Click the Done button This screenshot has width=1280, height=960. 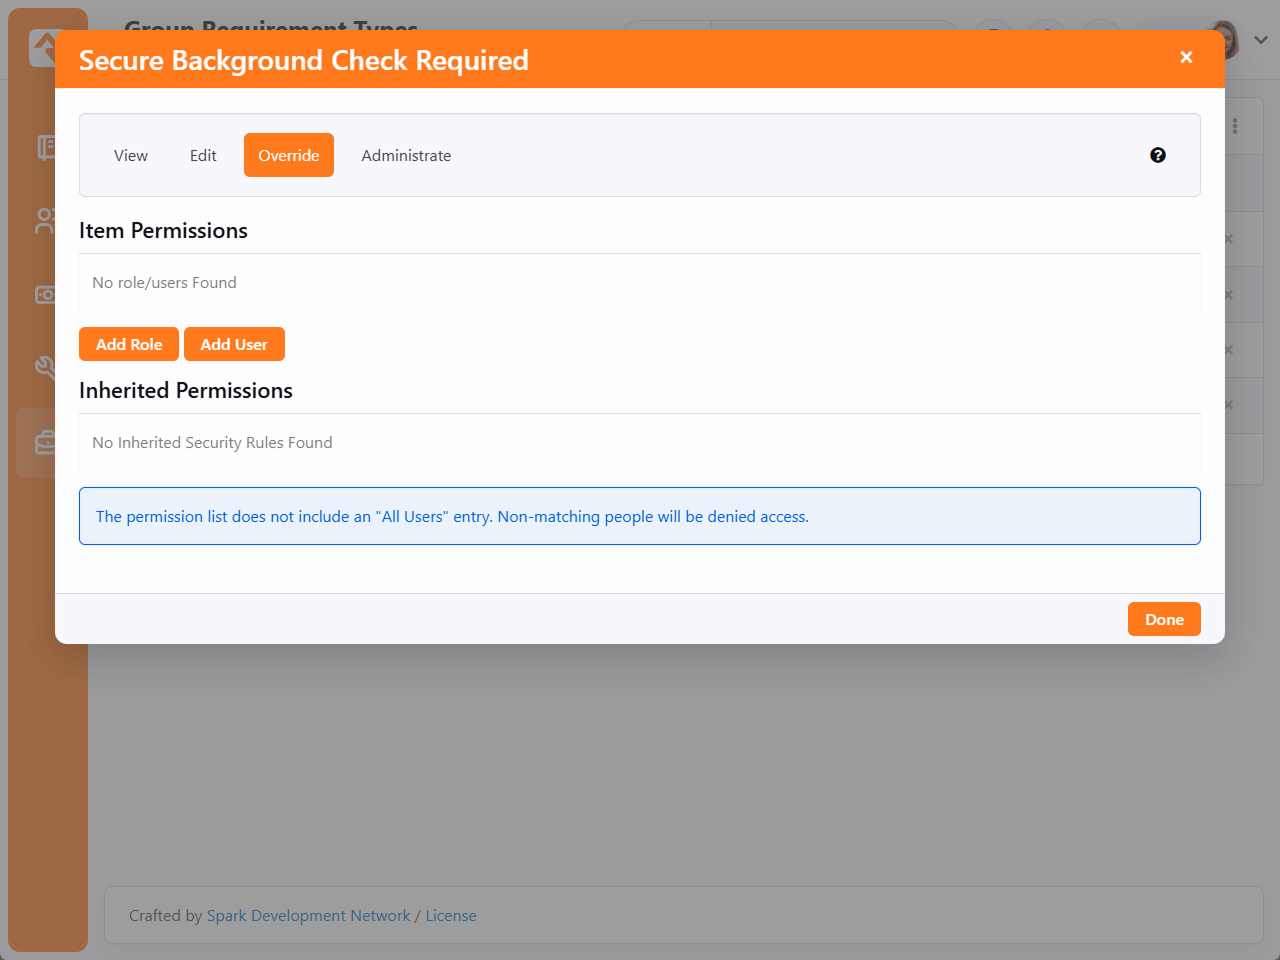pos(1164,620)
